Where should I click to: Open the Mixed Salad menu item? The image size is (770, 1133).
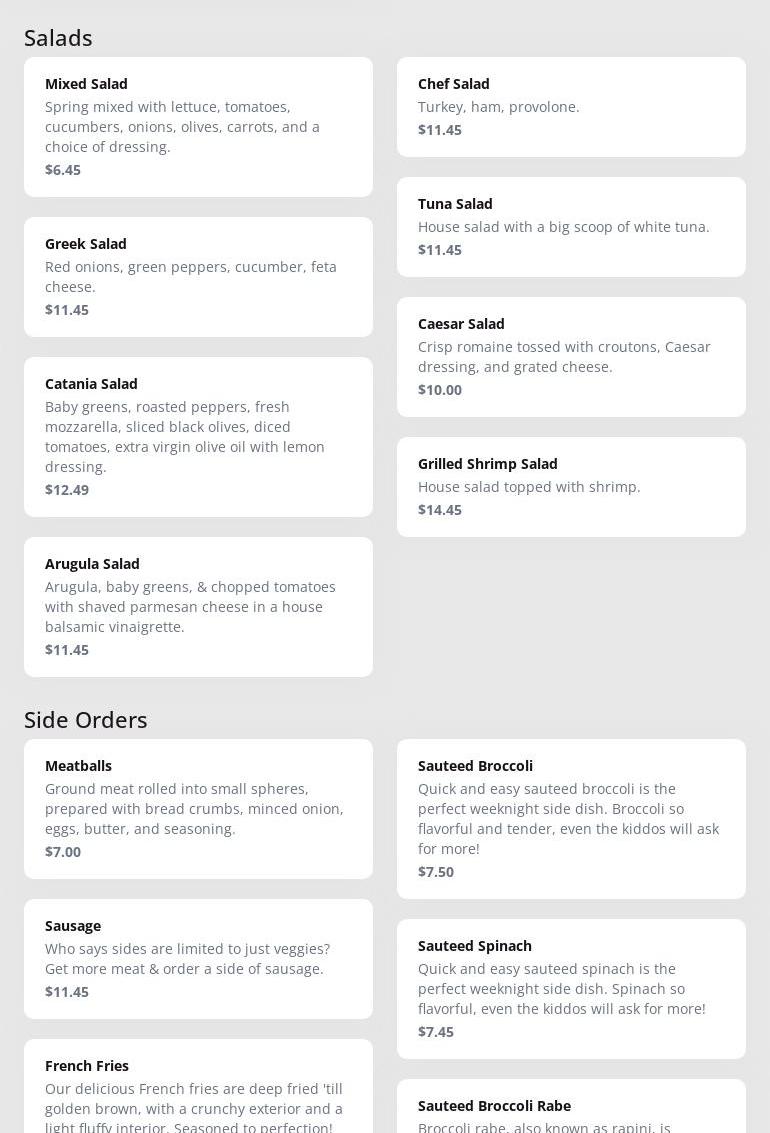198,126
